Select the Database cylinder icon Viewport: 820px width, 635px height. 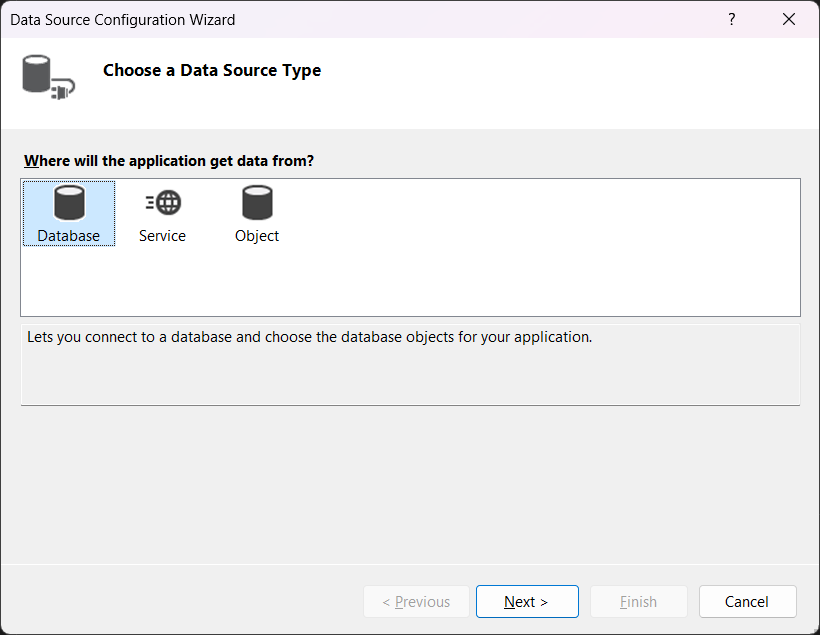[x=69, y=203]
